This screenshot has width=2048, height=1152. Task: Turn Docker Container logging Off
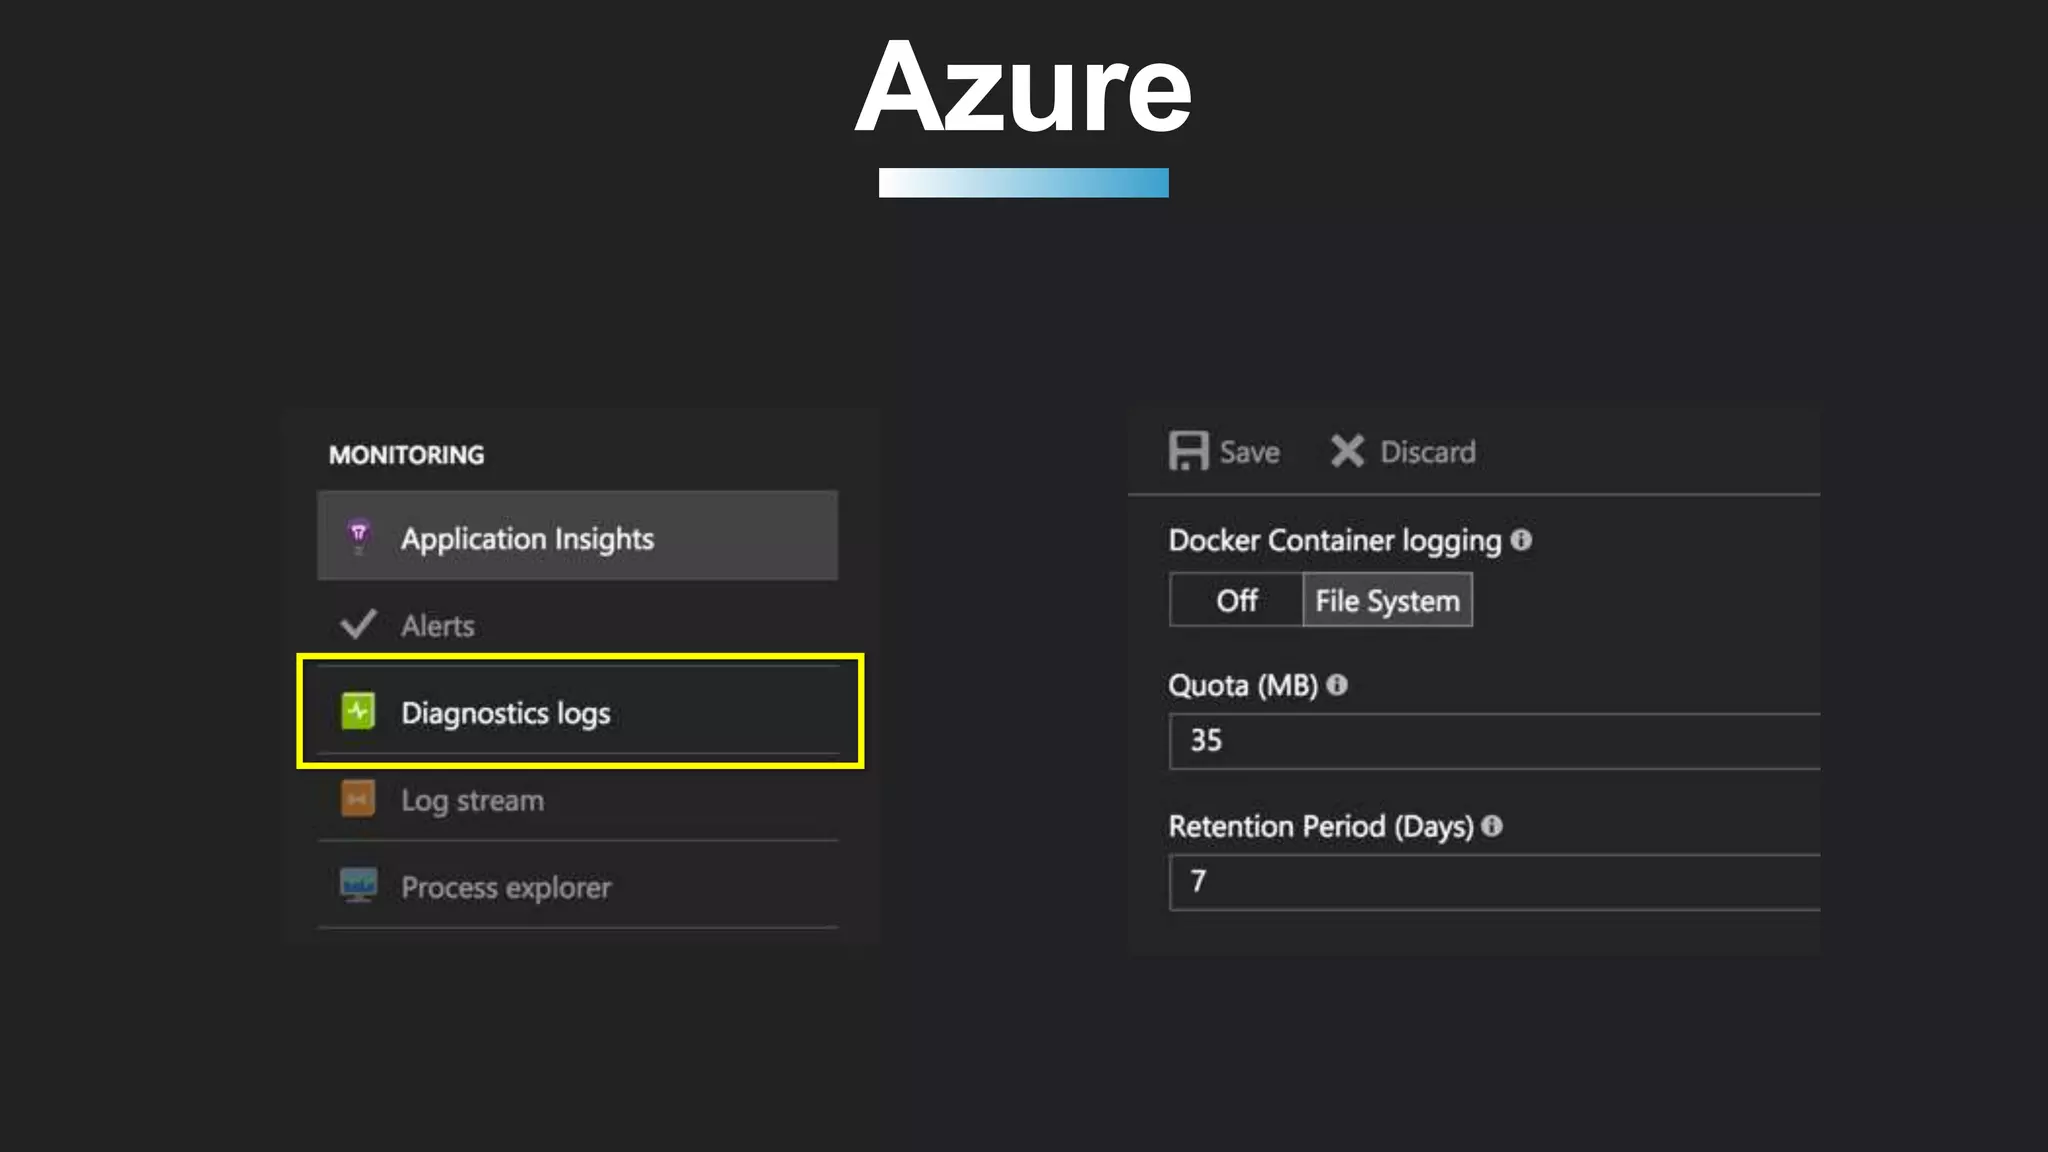pyautogui.click(x=1236, y=600)
